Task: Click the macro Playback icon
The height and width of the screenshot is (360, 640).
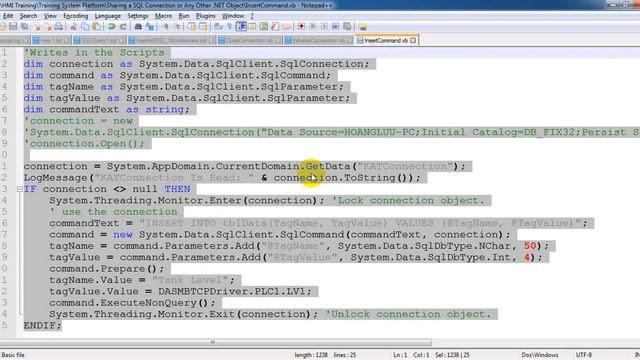Action: coord(324,27)
